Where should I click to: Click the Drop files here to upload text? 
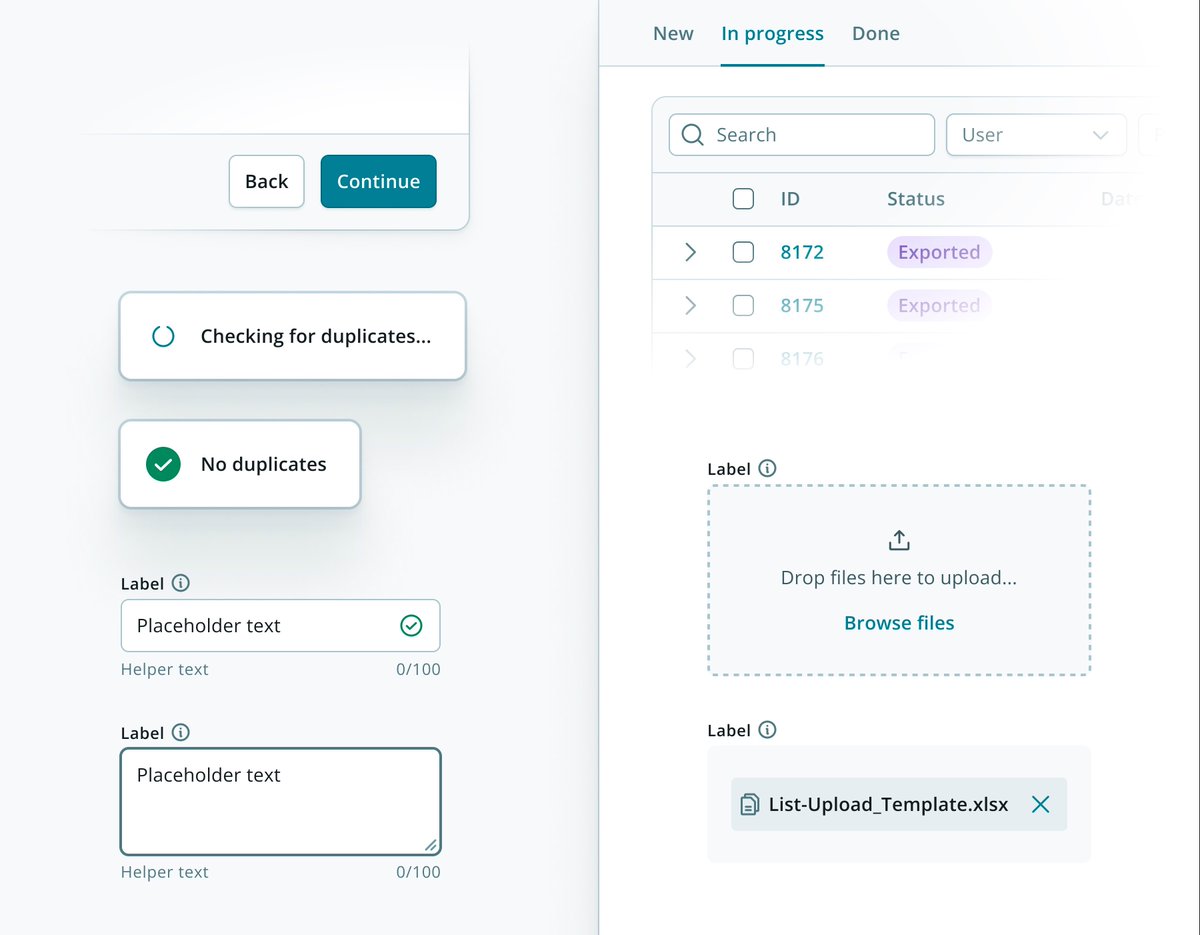coord(899,578)
